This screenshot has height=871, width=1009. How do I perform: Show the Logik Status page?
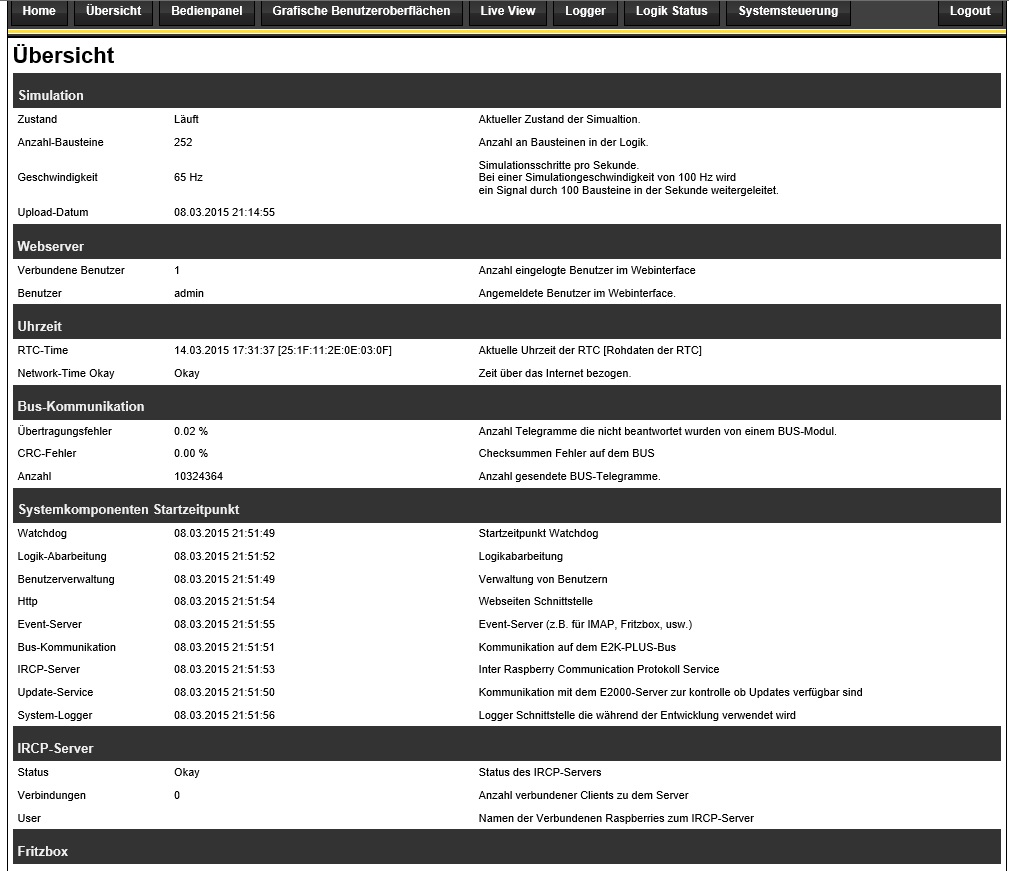point(671,12)
